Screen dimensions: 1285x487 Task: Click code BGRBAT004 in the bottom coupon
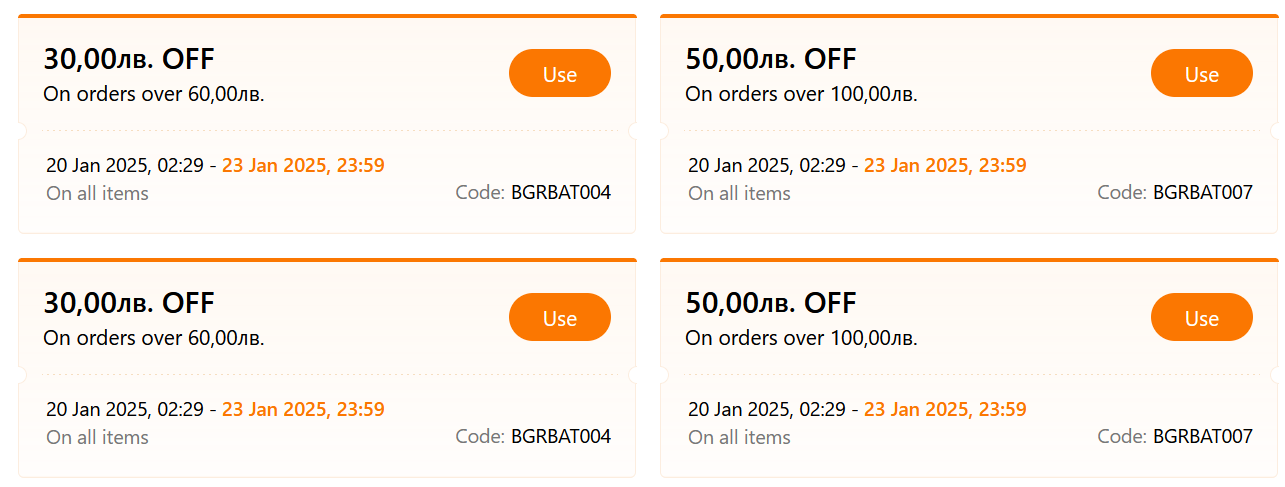(560, 437)
